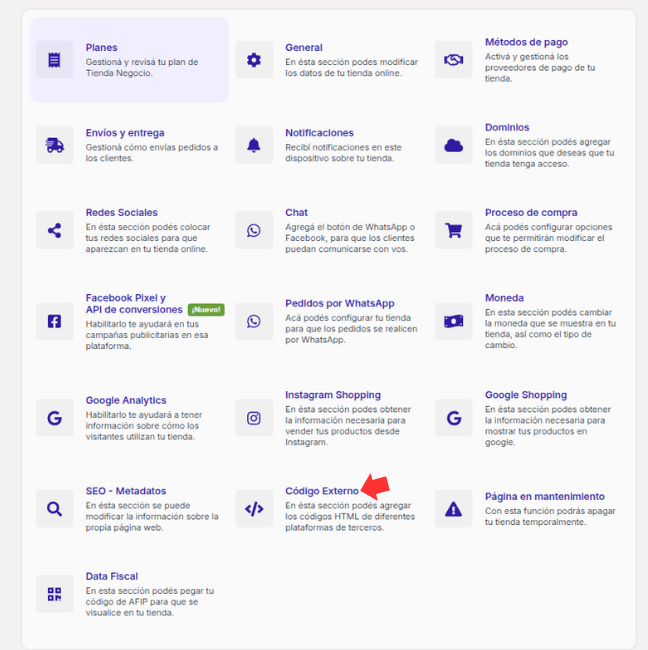Click 'modificar la información sobre la' text
Image resolution: width=648 pixels, height=650 pixels.
152,517
